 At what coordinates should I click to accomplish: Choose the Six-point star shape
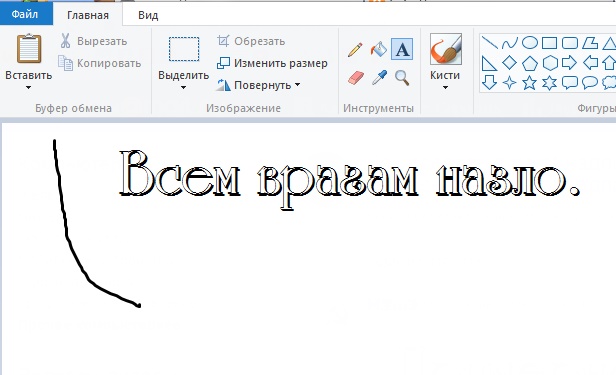[550, 82]
